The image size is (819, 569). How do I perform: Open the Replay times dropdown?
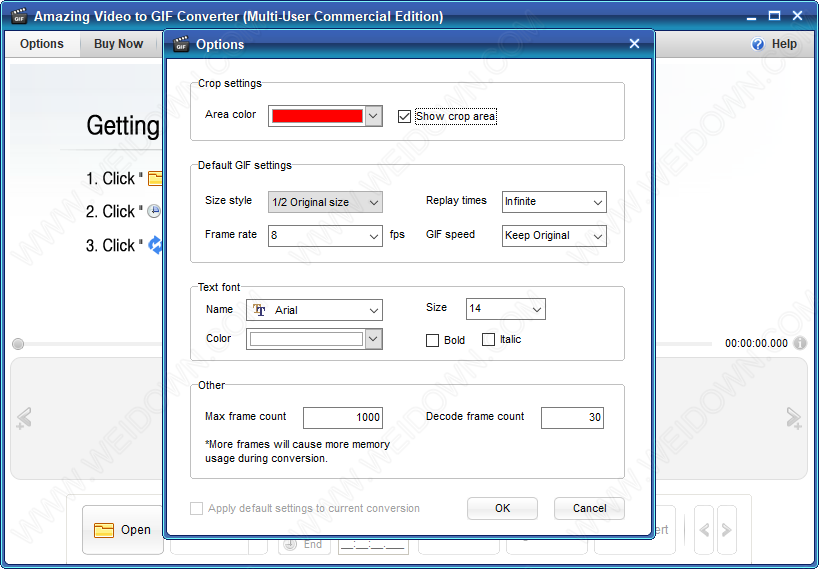(554, 202)
